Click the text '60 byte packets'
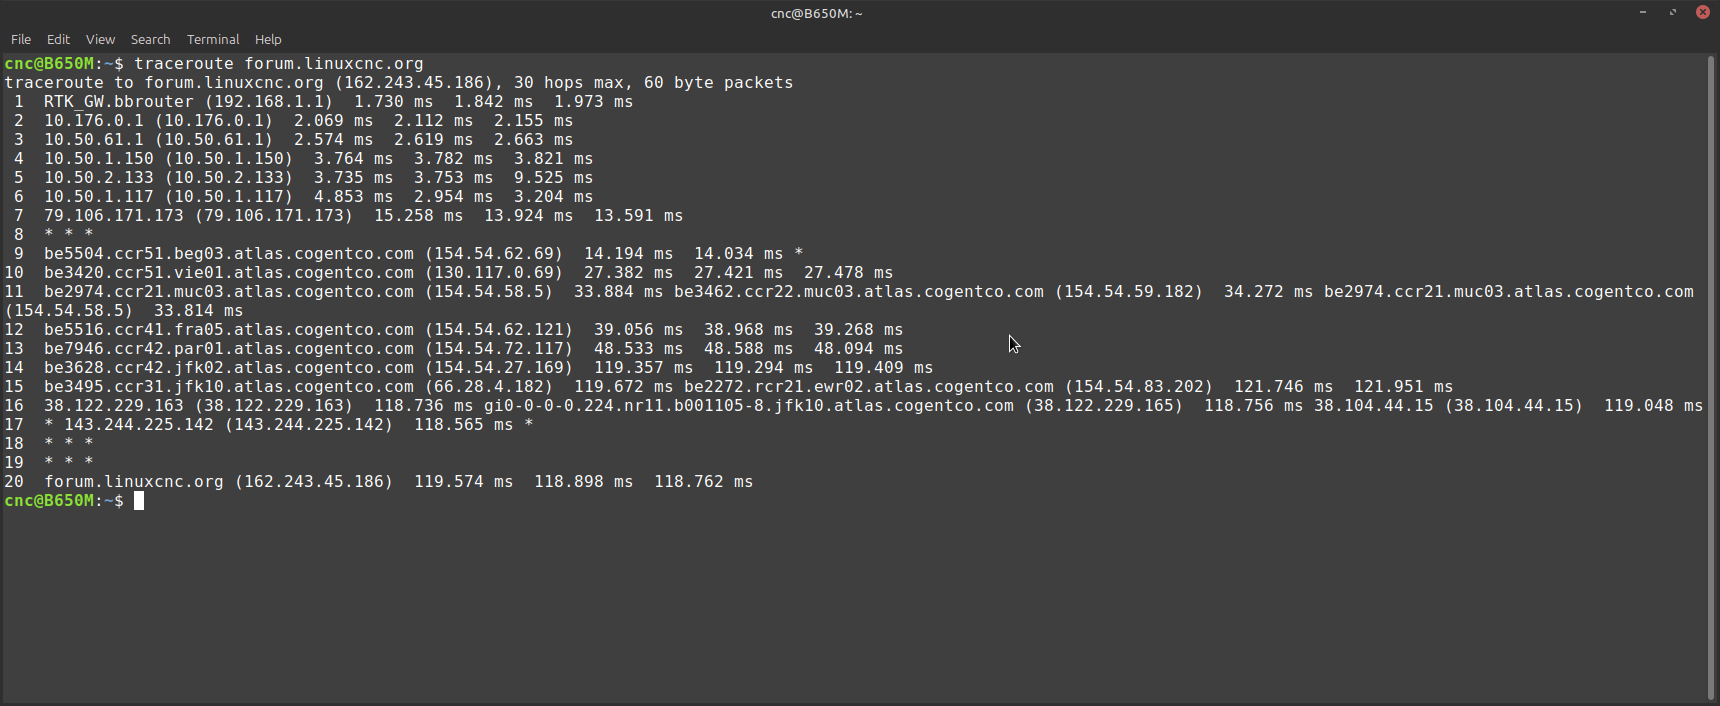1720x706 pixels. (719, 82)
